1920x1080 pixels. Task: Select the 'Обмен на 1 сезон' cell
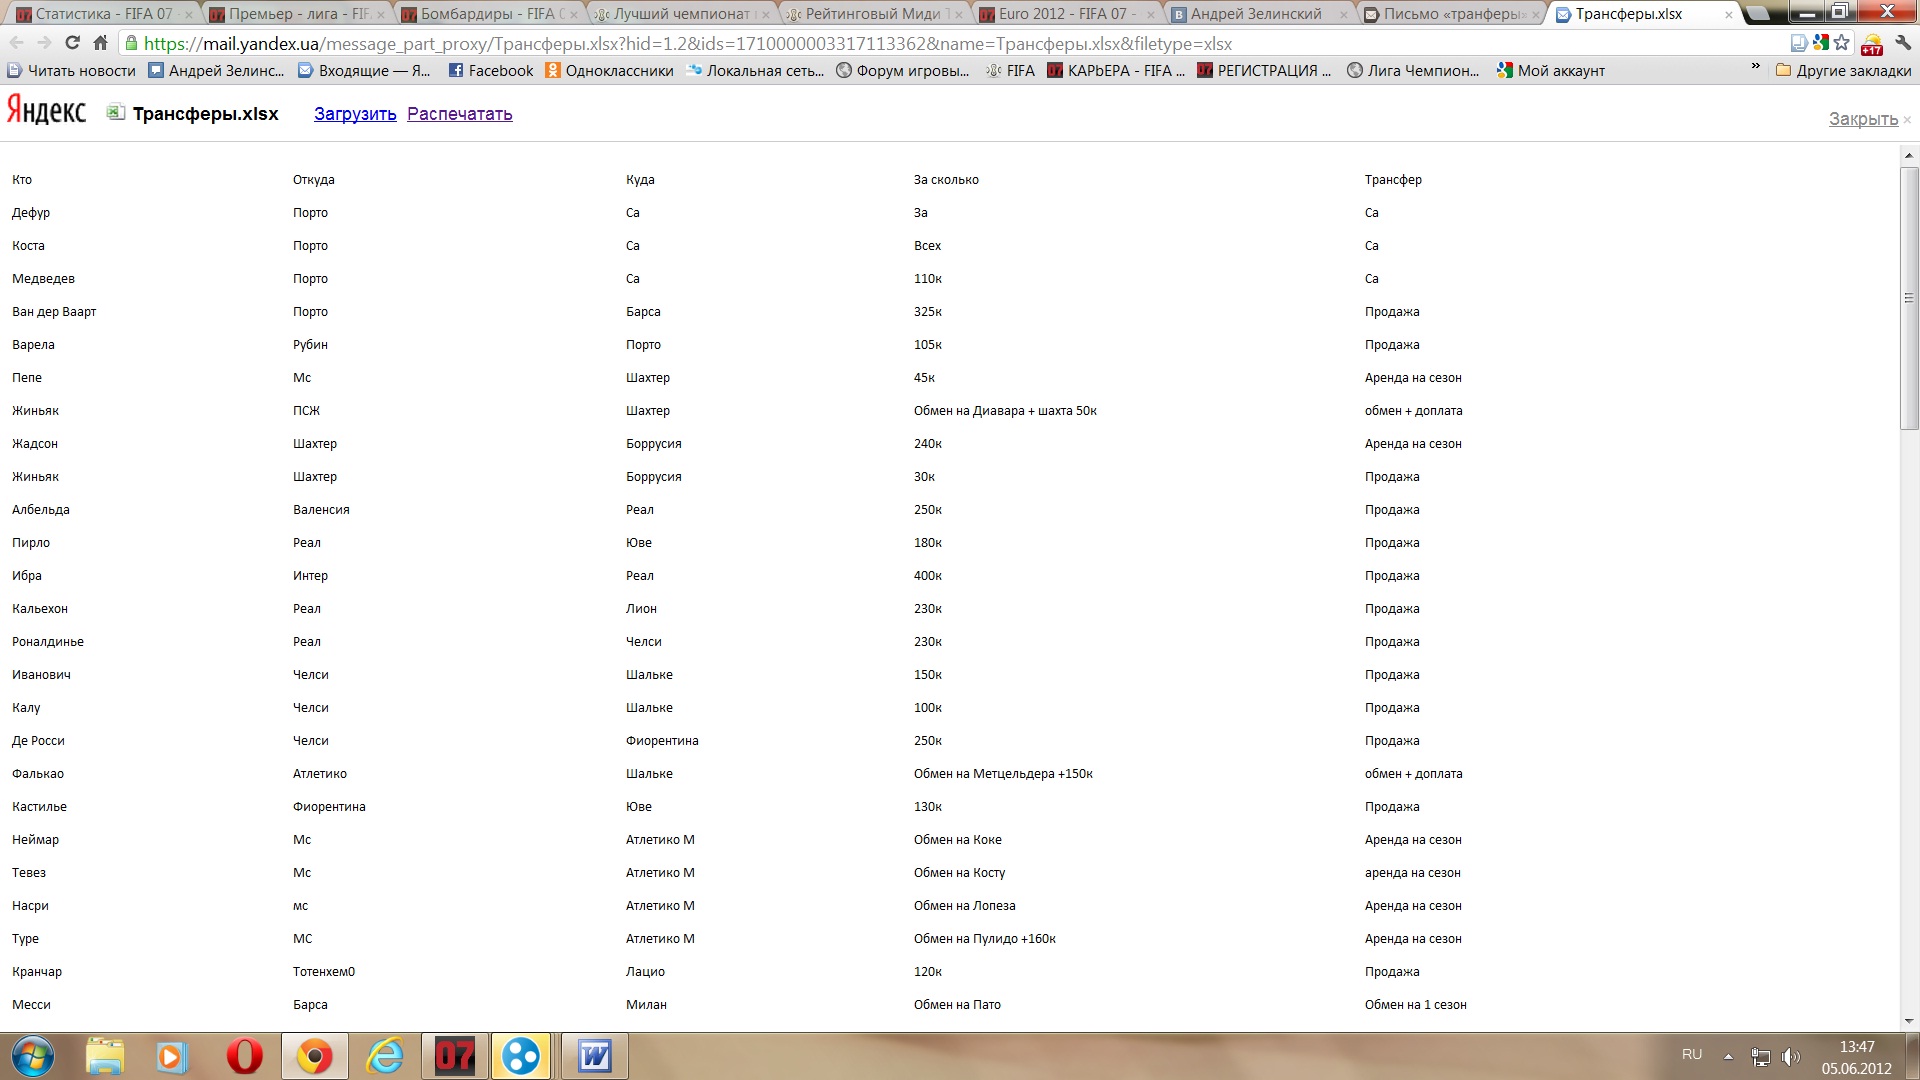click(x=1415, y=1005)
